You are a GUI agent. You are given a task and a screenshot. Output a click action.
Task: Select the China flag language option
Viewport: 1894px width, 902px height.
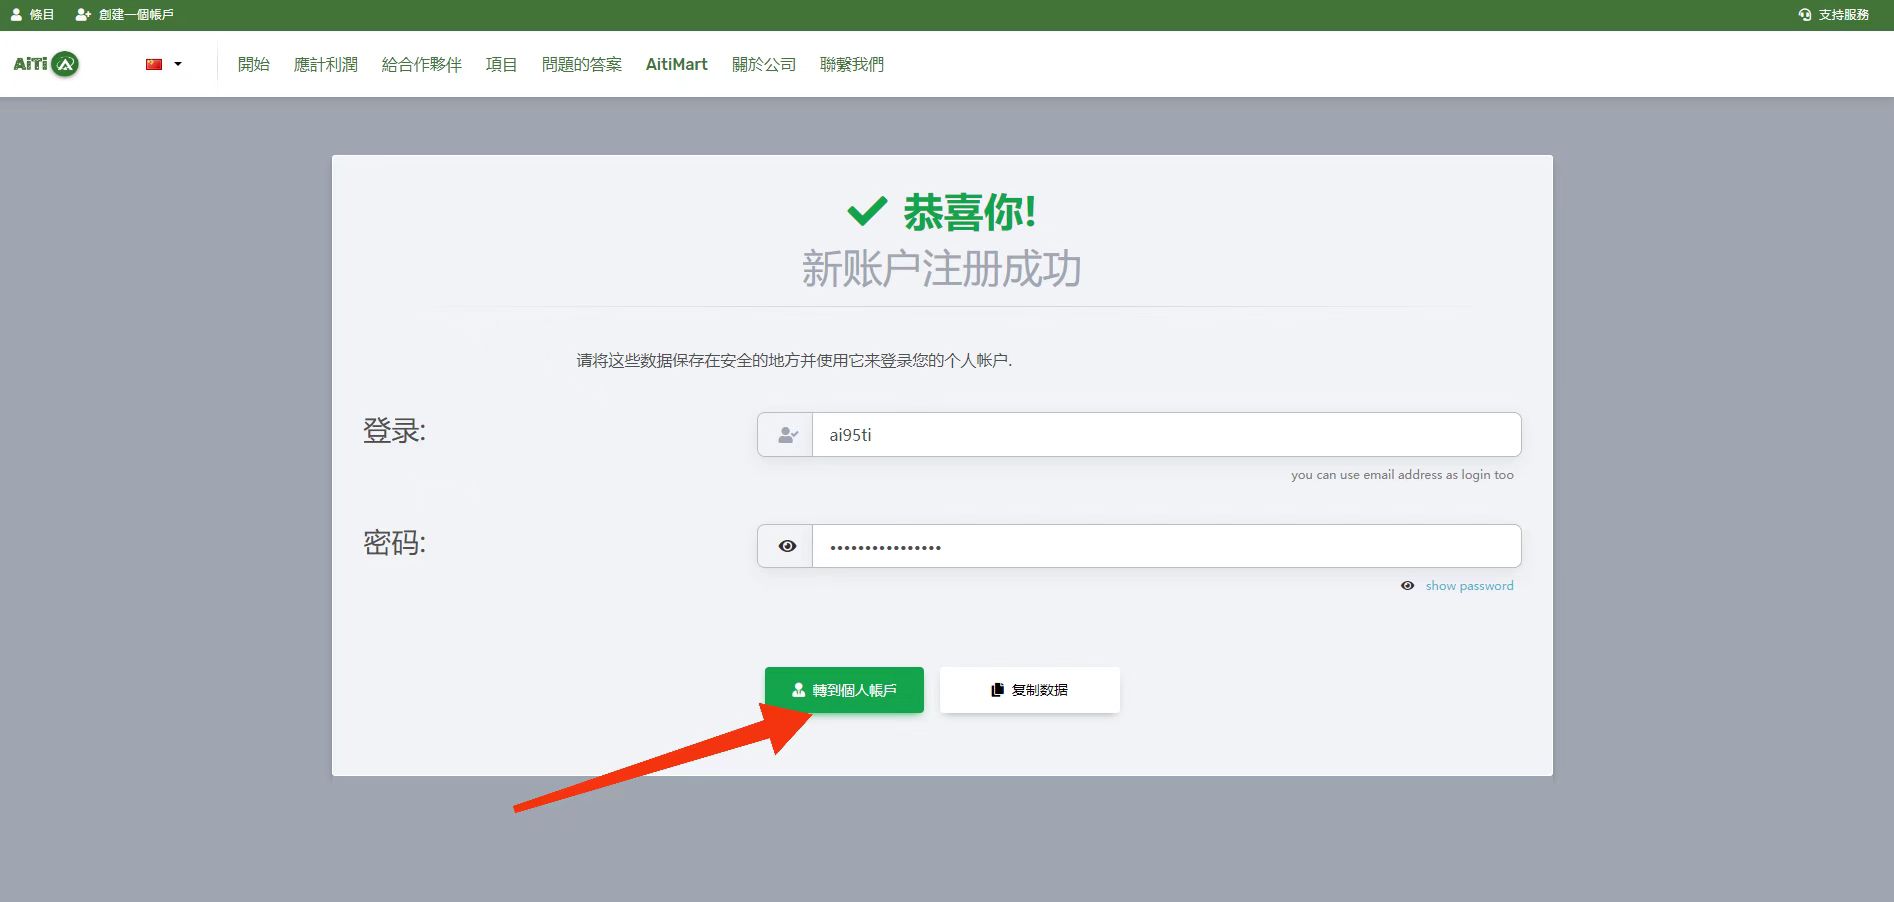(x=152, y=63)
